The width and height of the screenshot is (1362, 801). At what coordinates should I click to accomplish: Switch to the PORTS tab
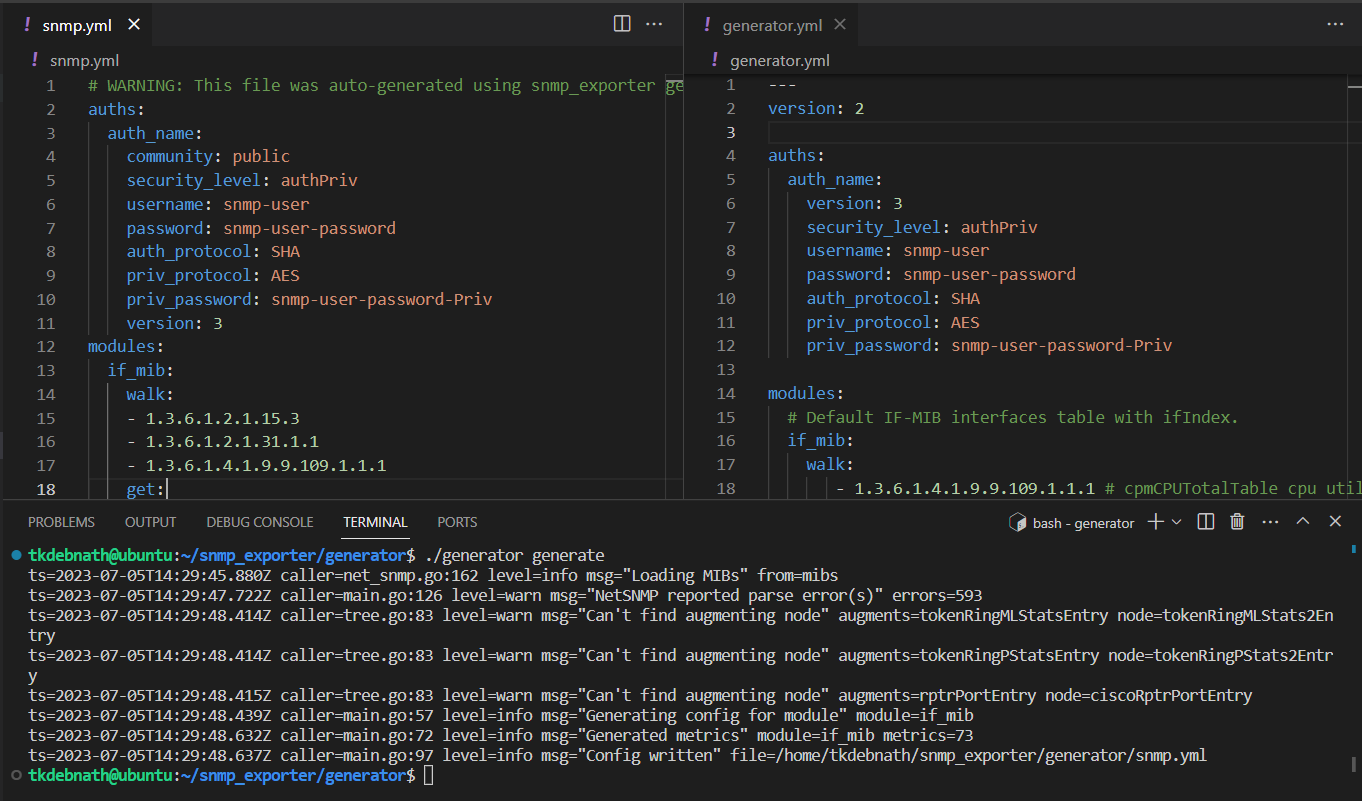(457, 521)
